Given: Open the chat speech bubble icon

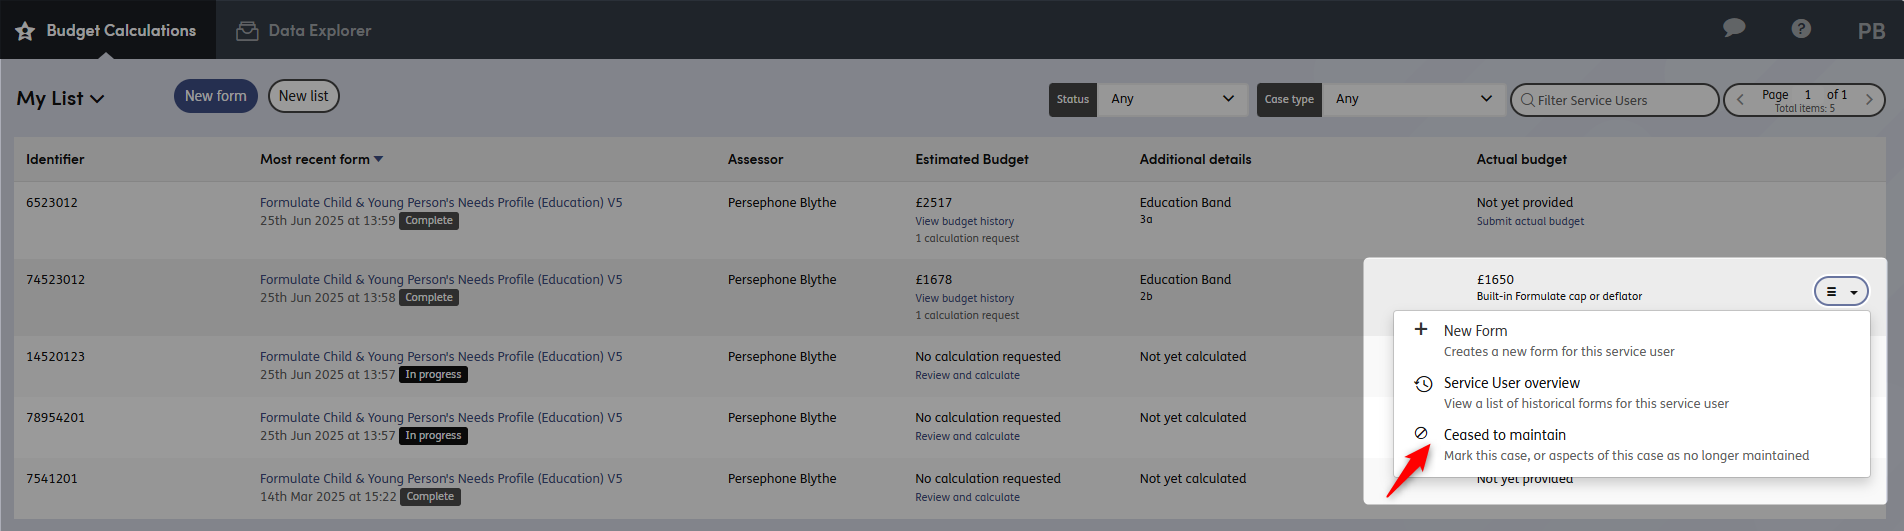Looking at the screenshot, I should [1734, 28].
